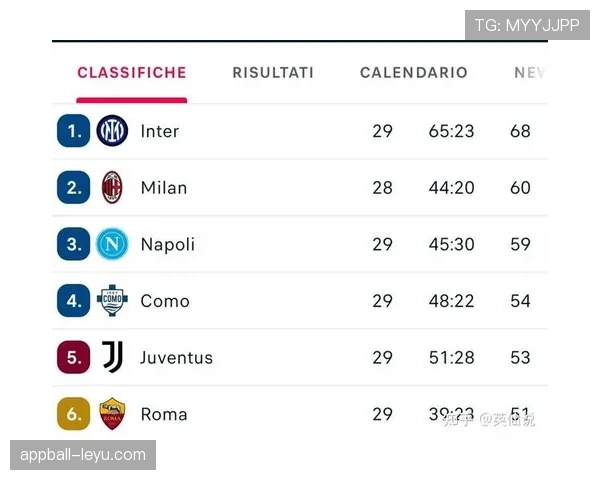Select the partially visible News tab

coord(530,73)
